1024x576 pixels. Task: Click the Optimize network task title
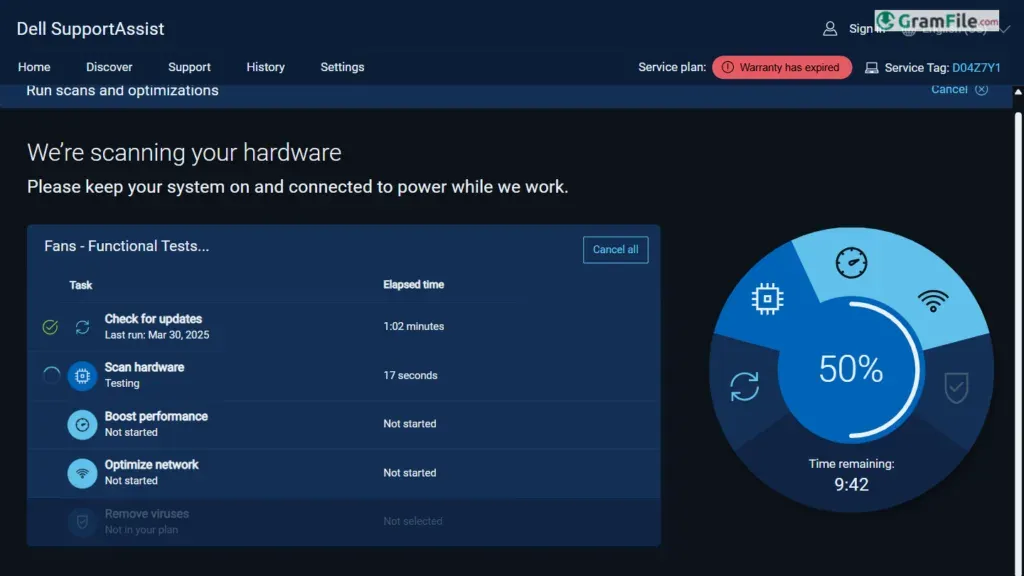152,464
